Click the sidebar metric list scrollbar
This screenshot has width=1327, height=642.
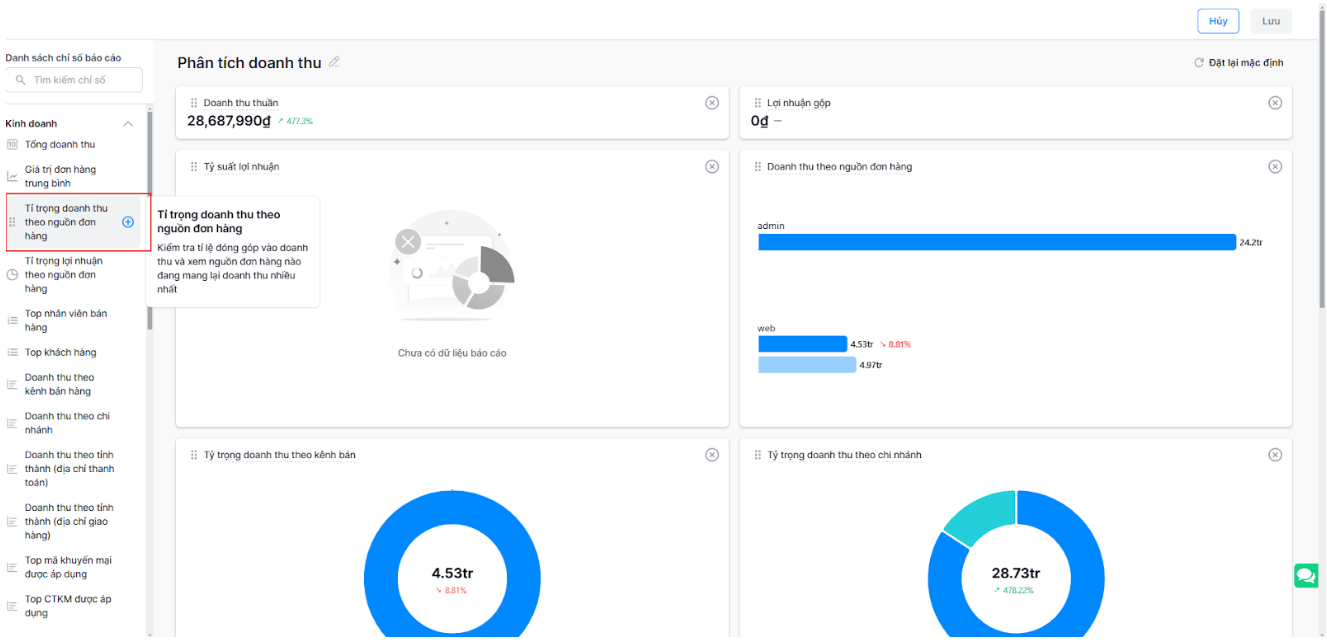[150, 220]
